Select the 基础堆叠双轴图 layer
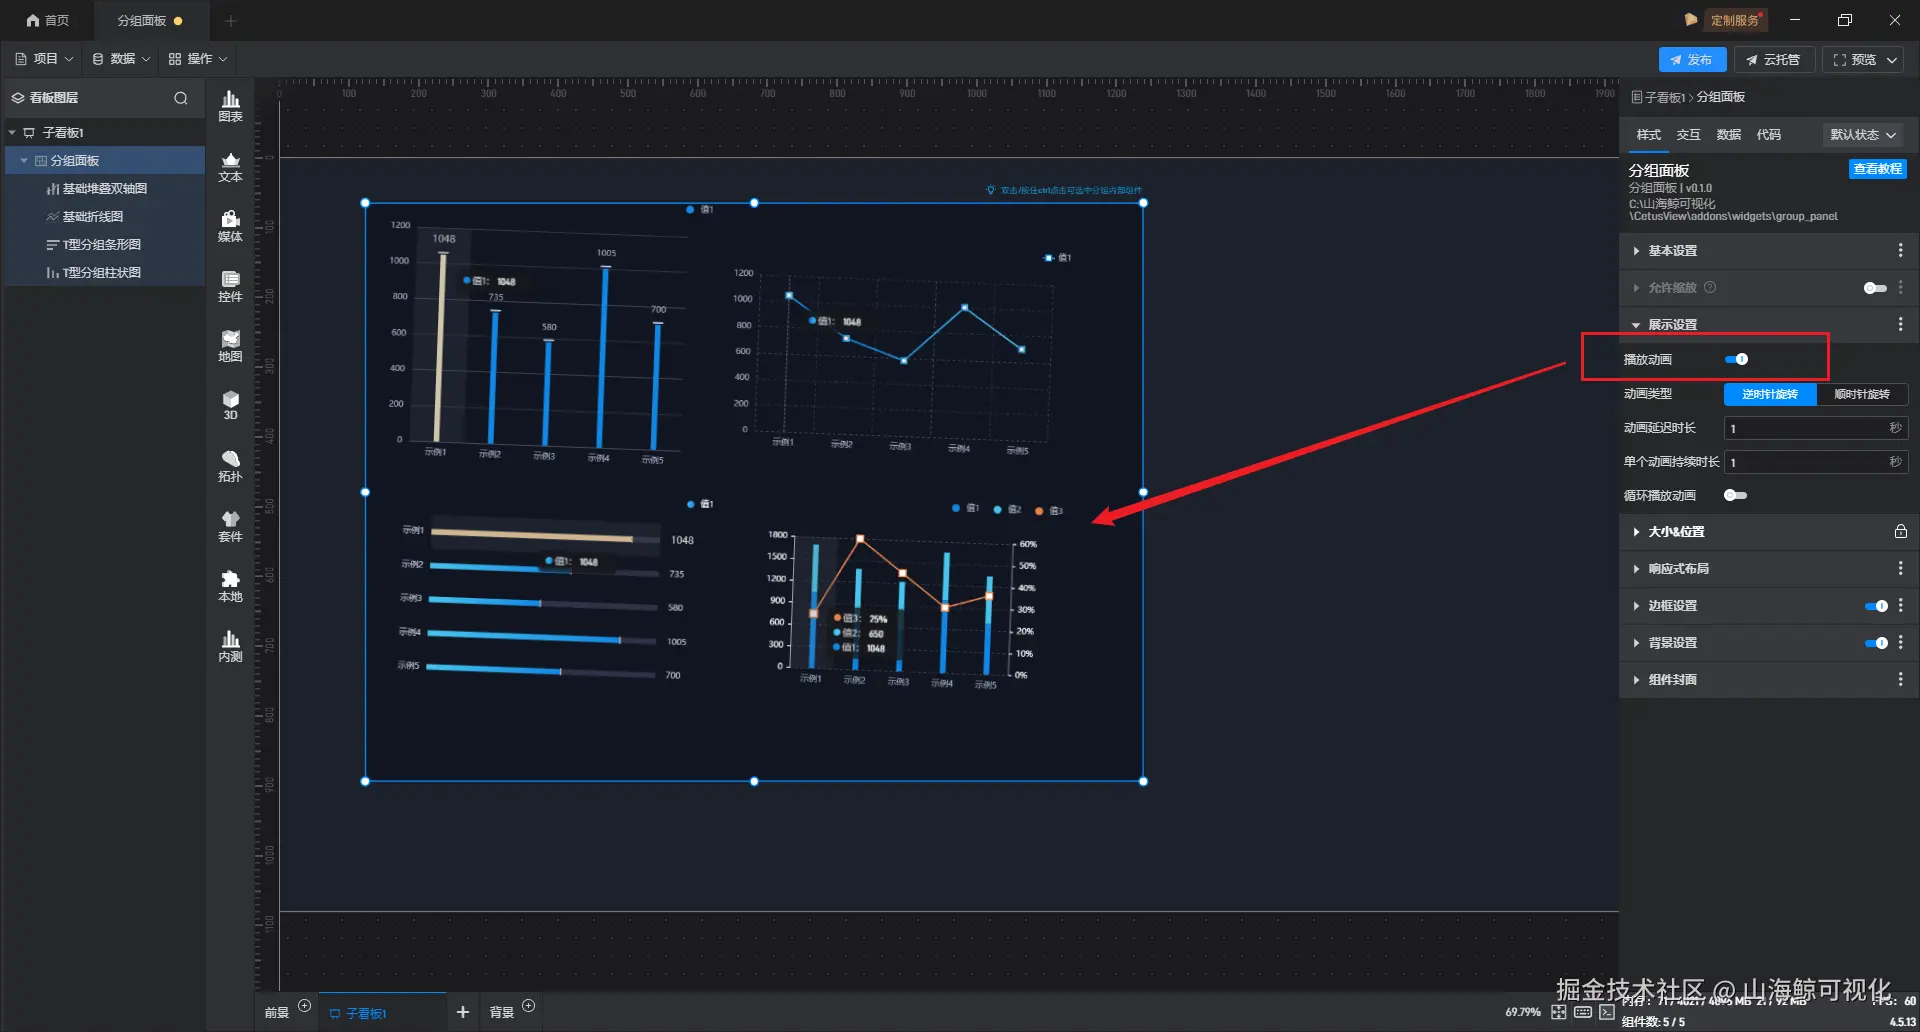Screen dimensions: 1920x1032 click(104, 189)
